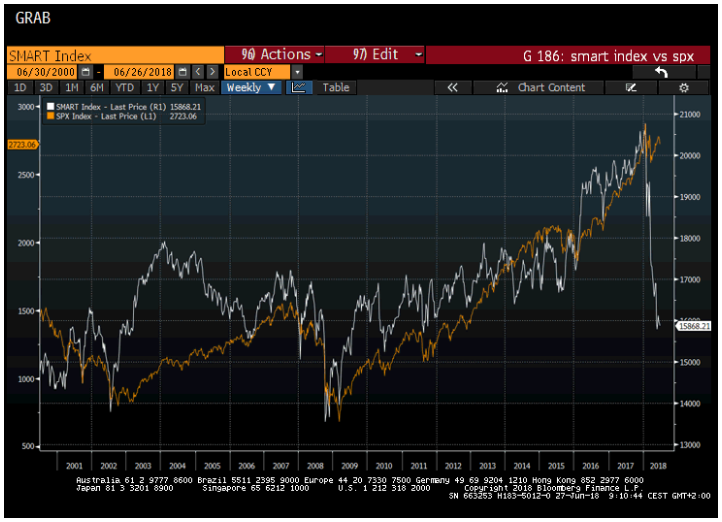Click the next date range arrow
Screen dimensions: 722x522
tap(212, 72)
